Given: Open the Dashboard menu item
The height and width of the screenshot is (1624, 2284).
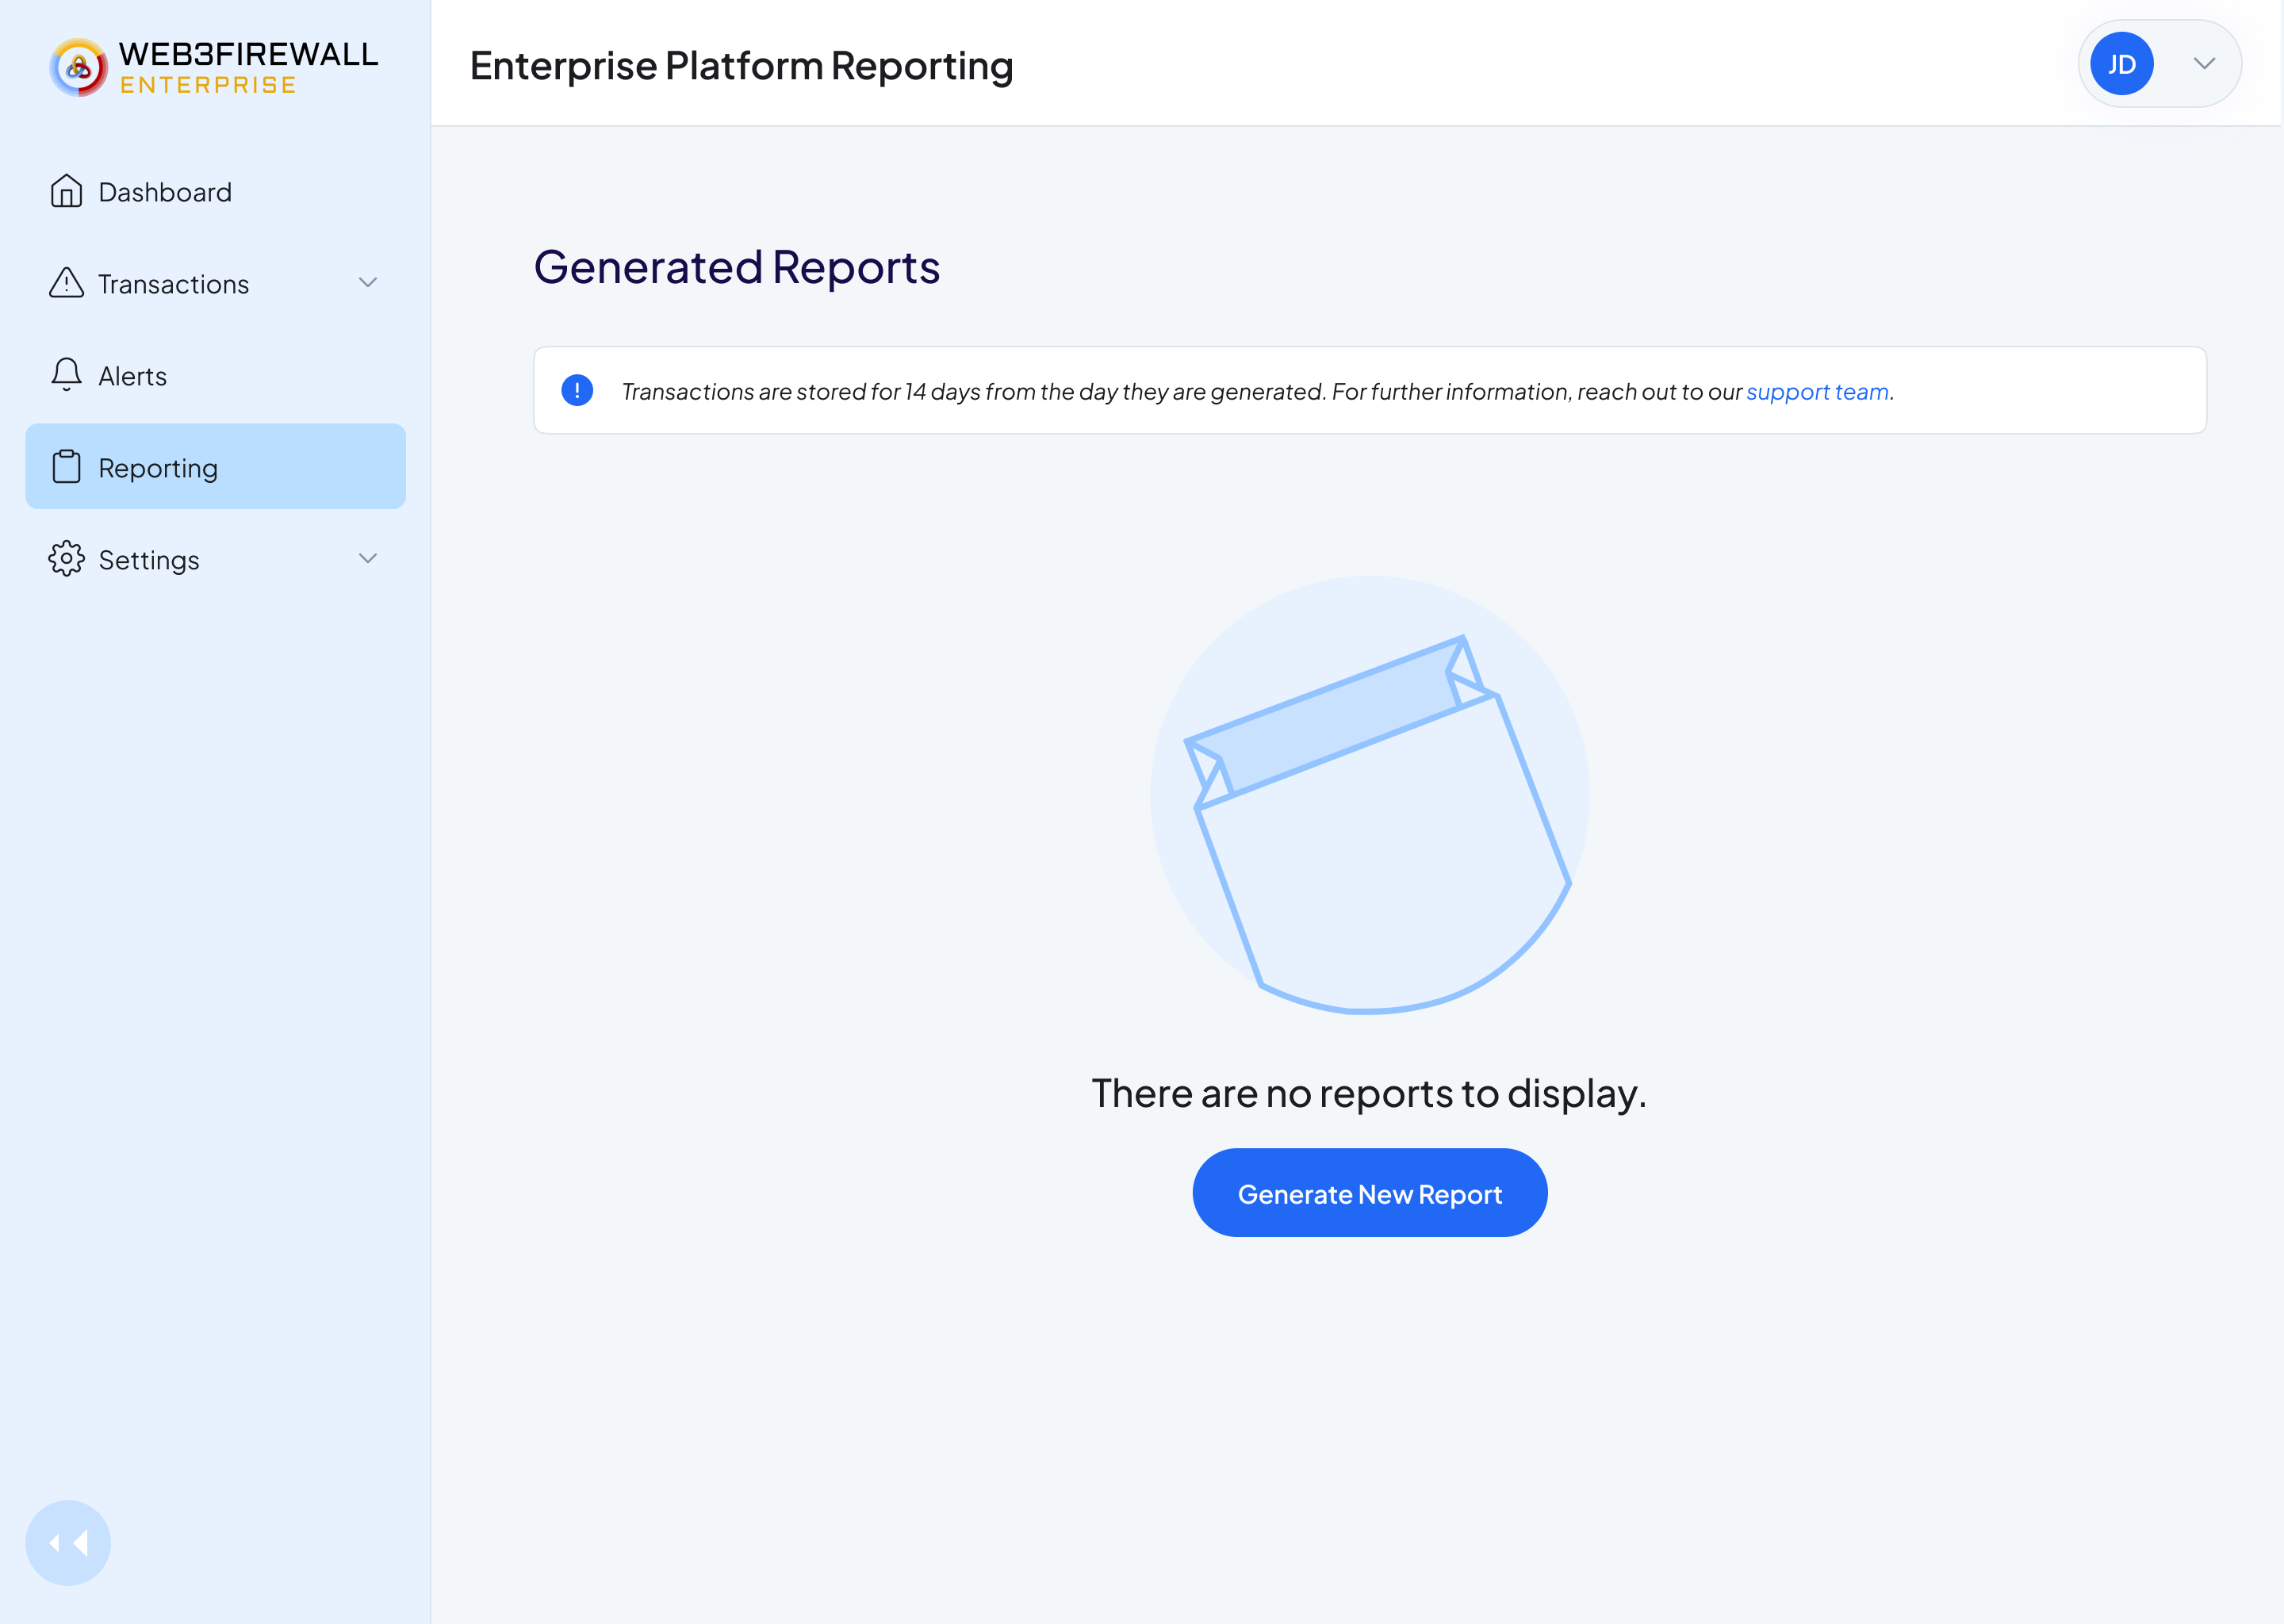Looking at the screenshot, I should (215, 191).
